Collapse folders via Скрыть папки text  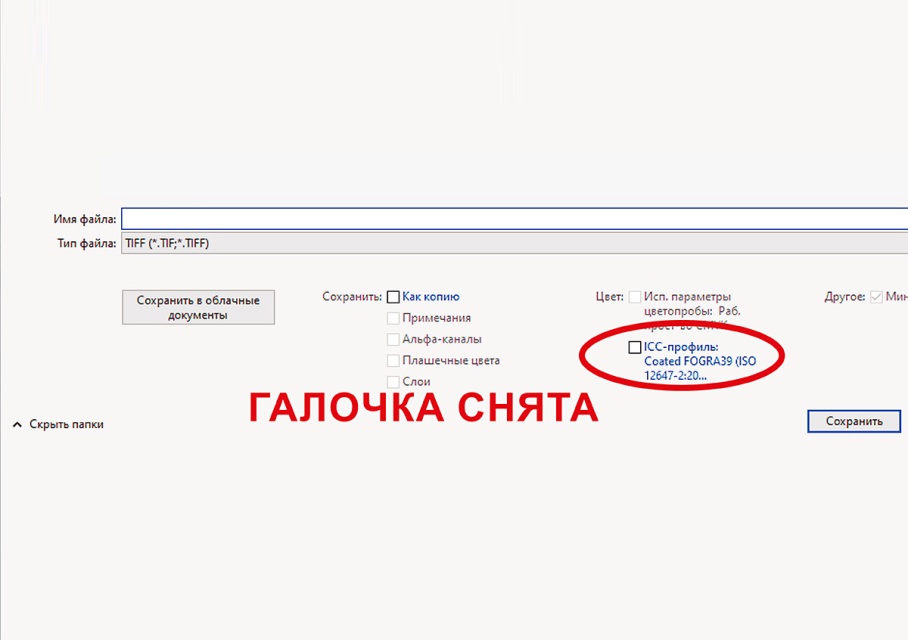(66, 425)
